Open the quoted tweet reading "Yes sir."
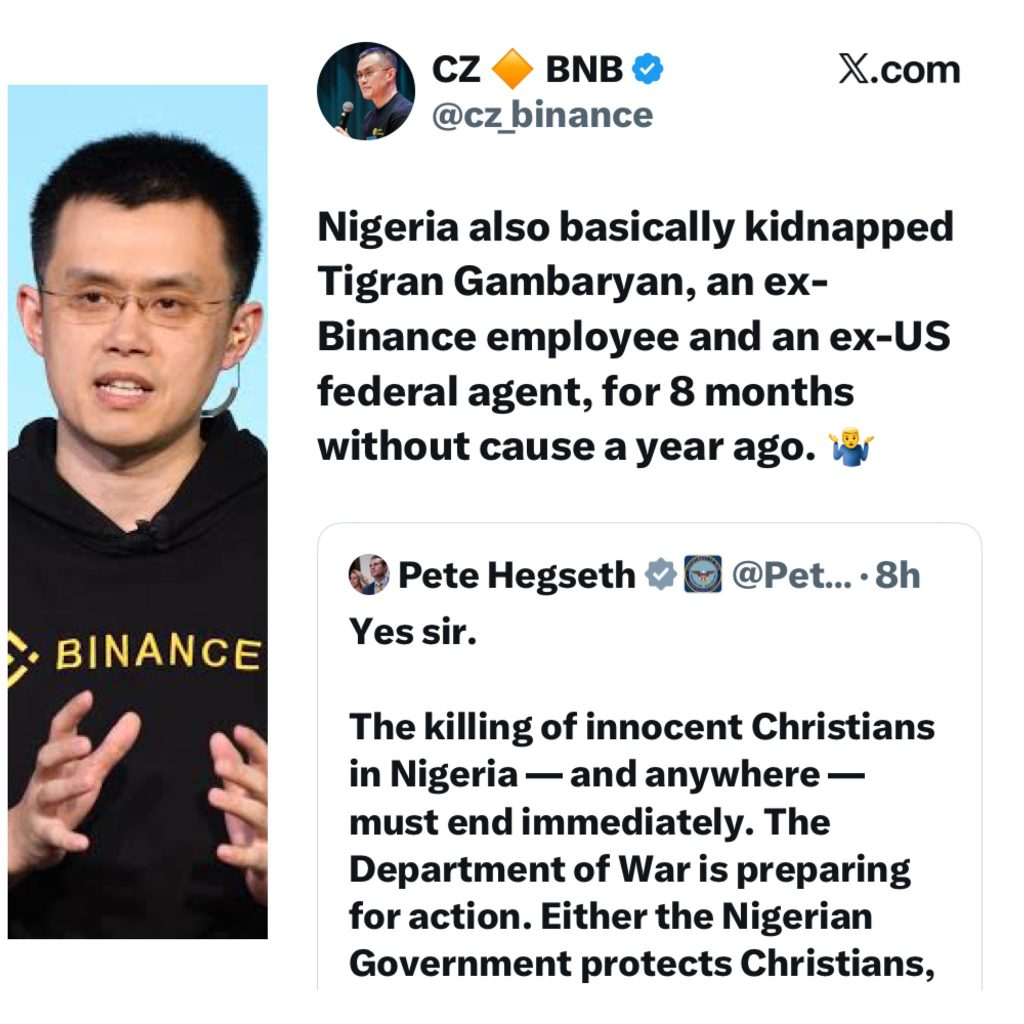1024x1024 pixels. (x=649, y=756)
